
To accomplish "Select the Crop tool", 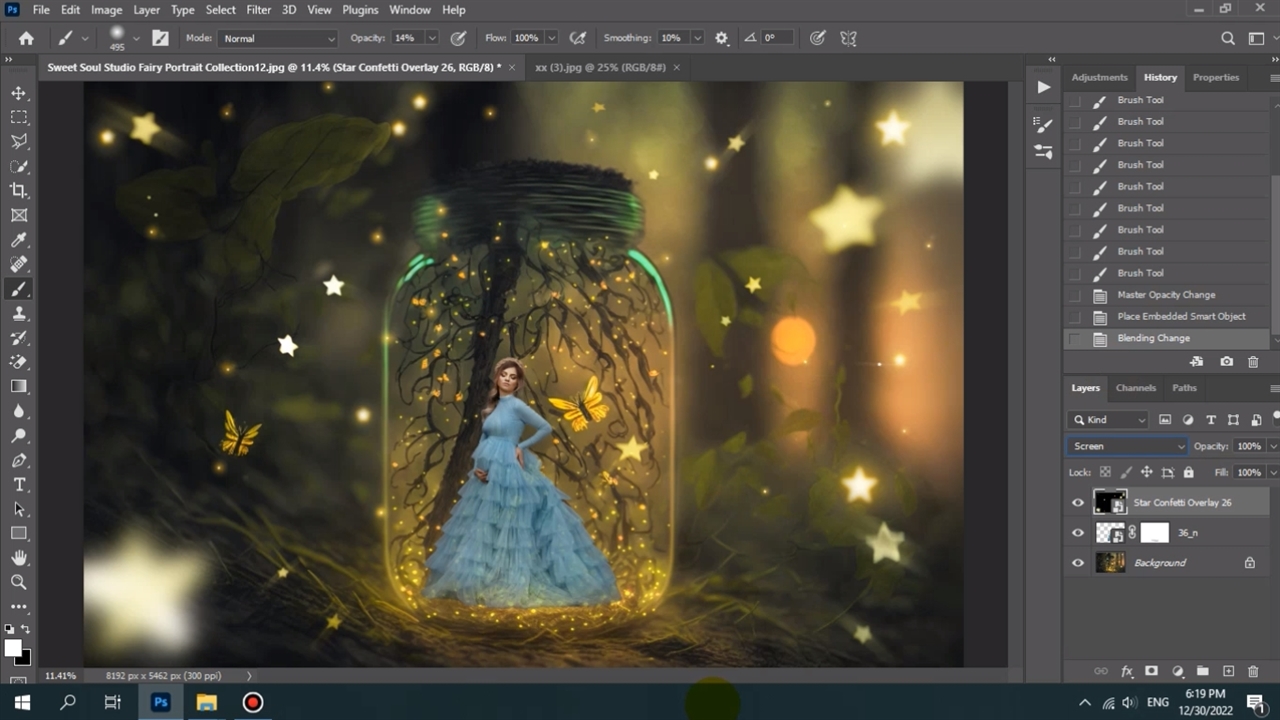I will (x=19, y=191).
